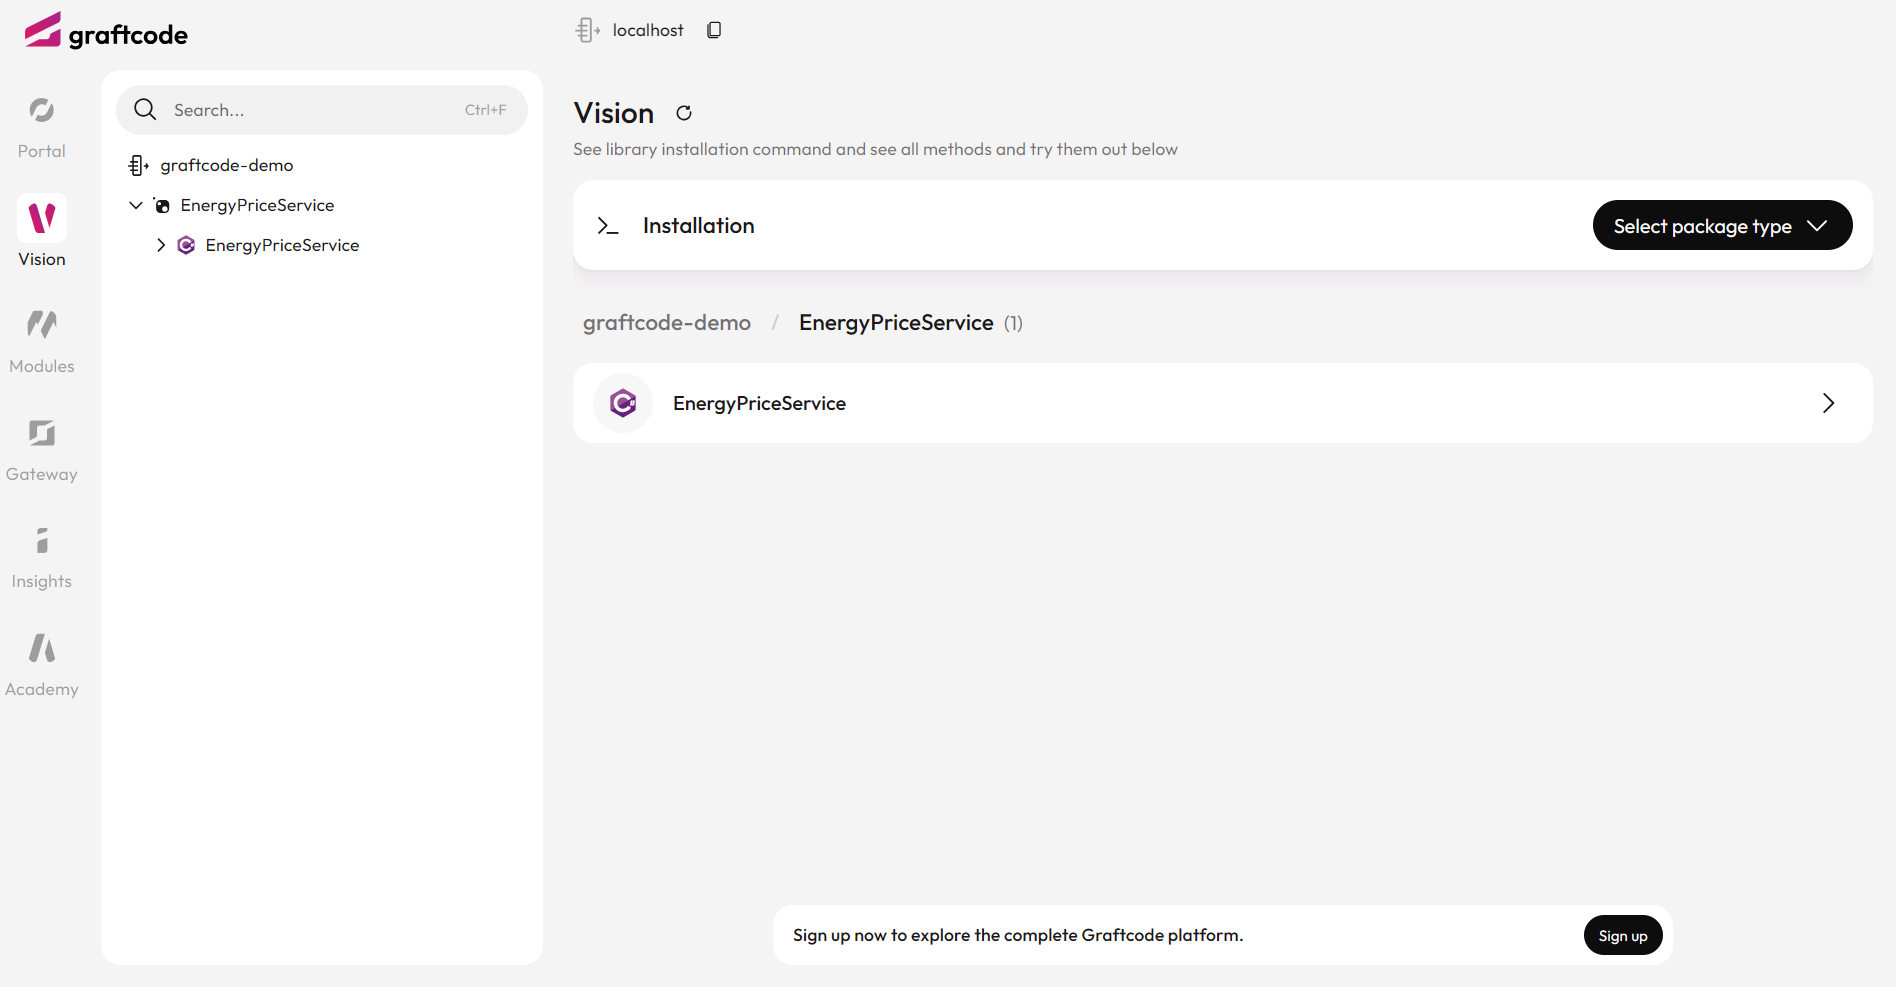1896x987 pixels.
Task: Click the Portal label in sidebar
Action: [42, 151]
